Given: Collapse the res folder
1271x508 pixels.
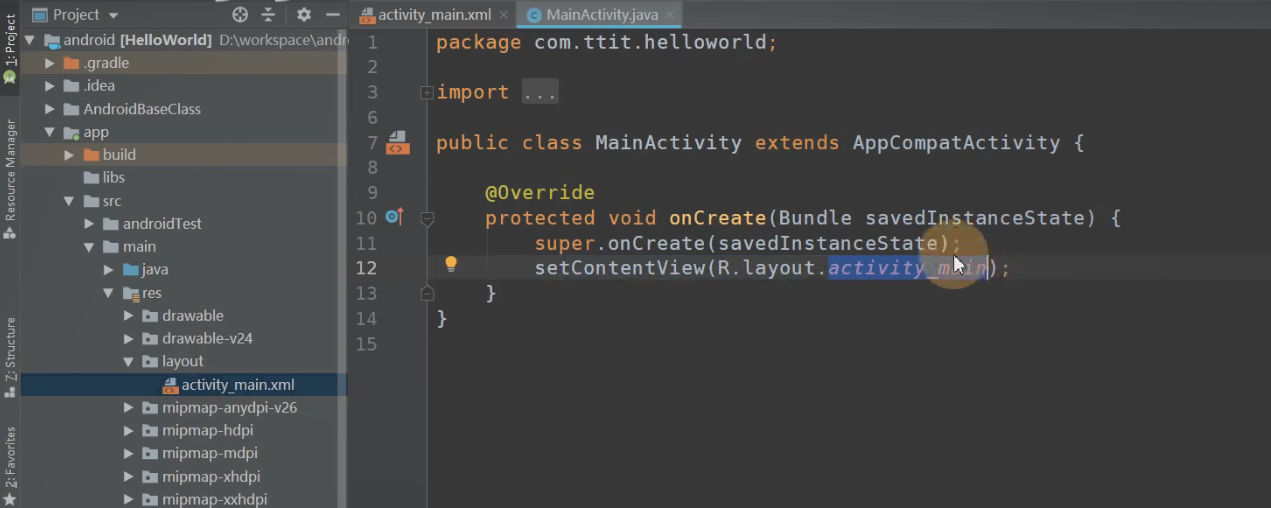Looking at the screenshot, I should pos(109,293).
